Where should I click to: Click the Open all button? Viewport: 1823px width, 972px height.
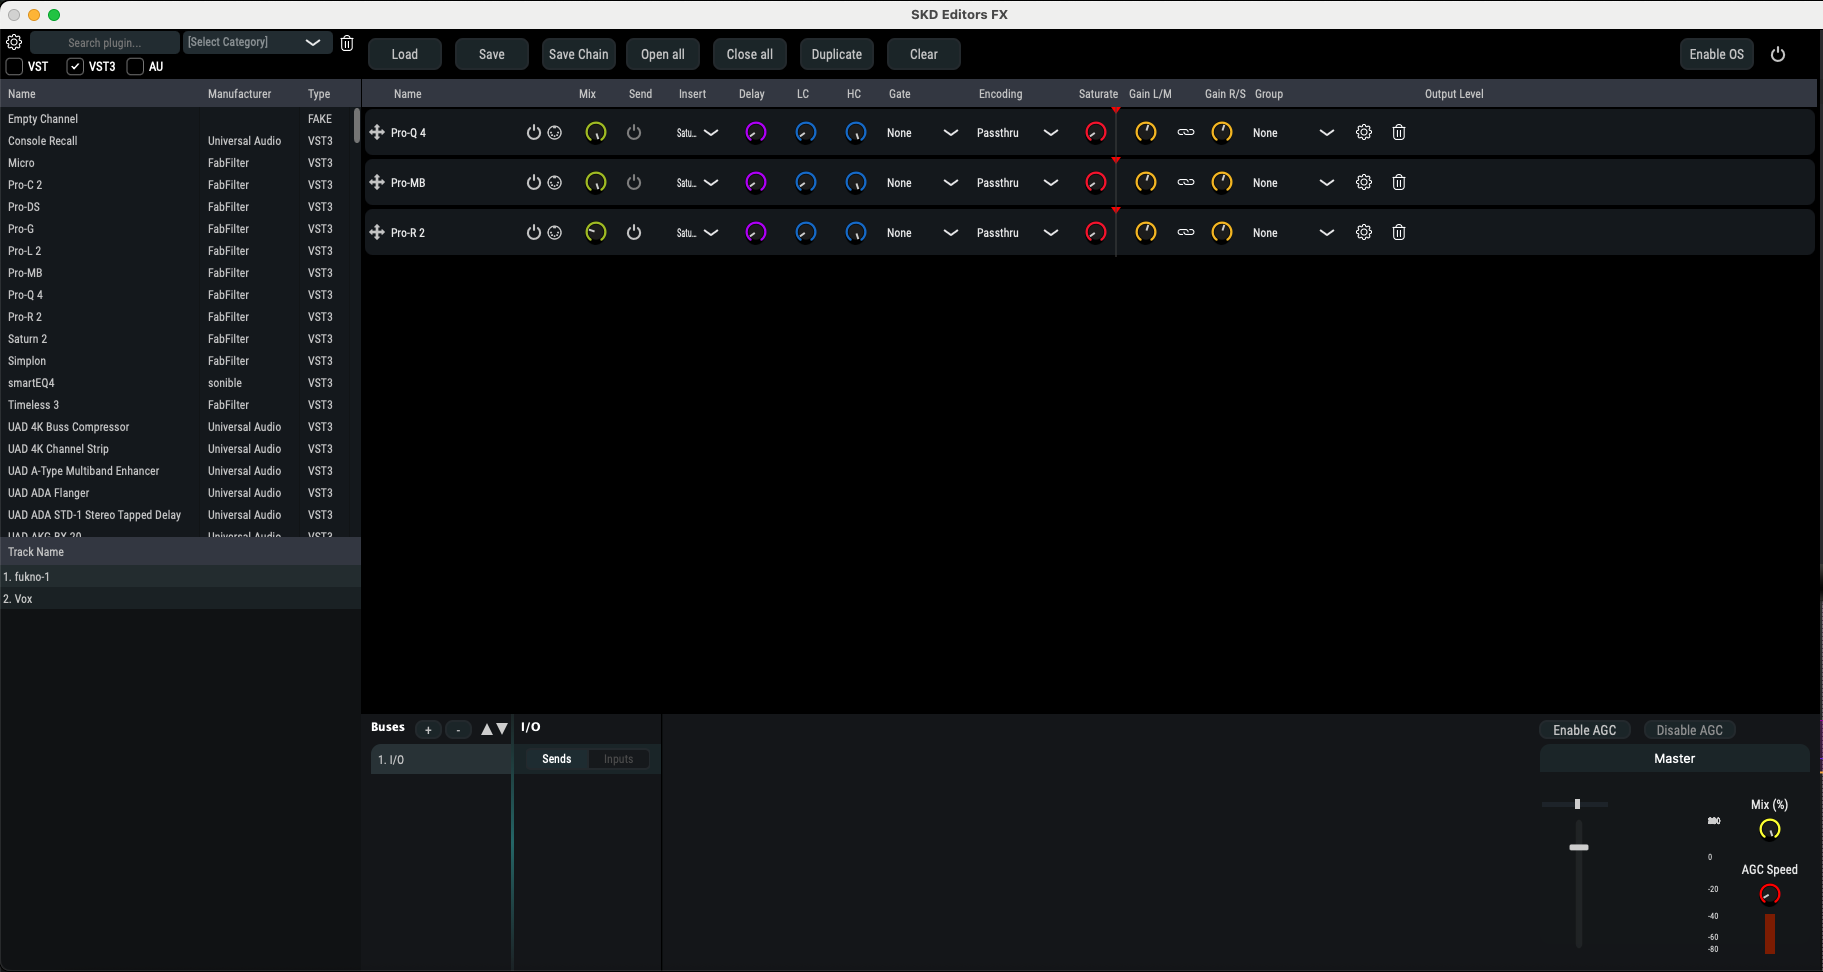[x=663, y=54]
